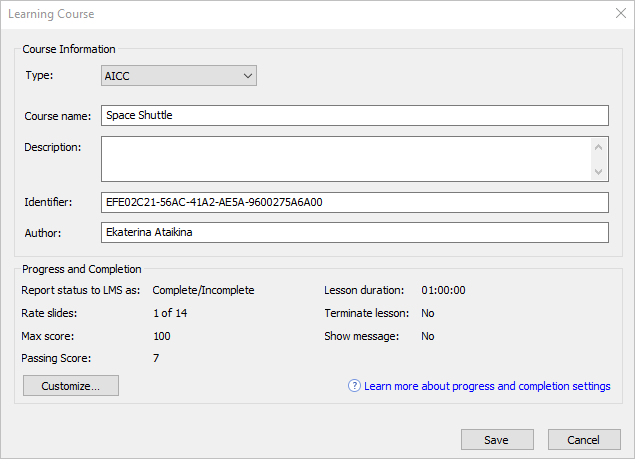635x459 pixels.
Task: Save the course settings
Action: coord(497,440)
